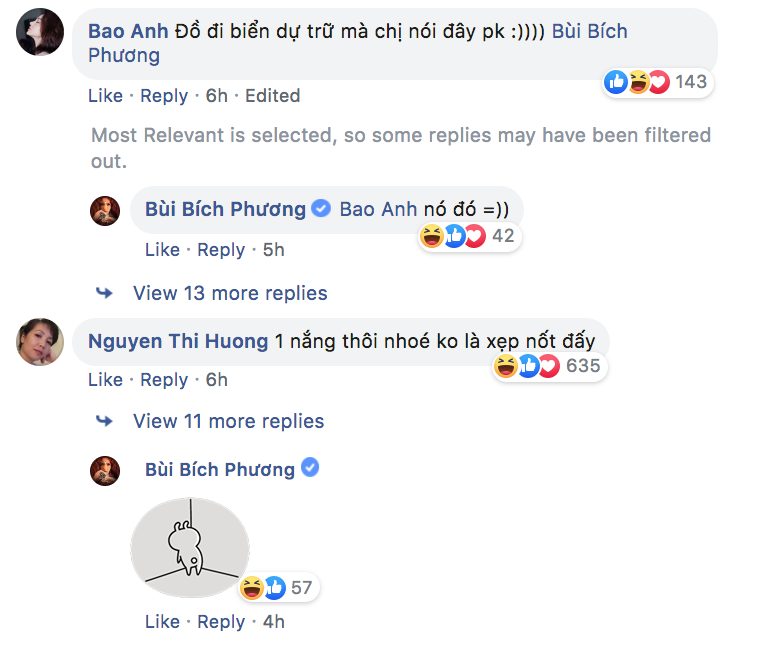Click Bùi Bích Phương's avatar beside the sticker reply

pyautogui.click(x=106, y=470)
